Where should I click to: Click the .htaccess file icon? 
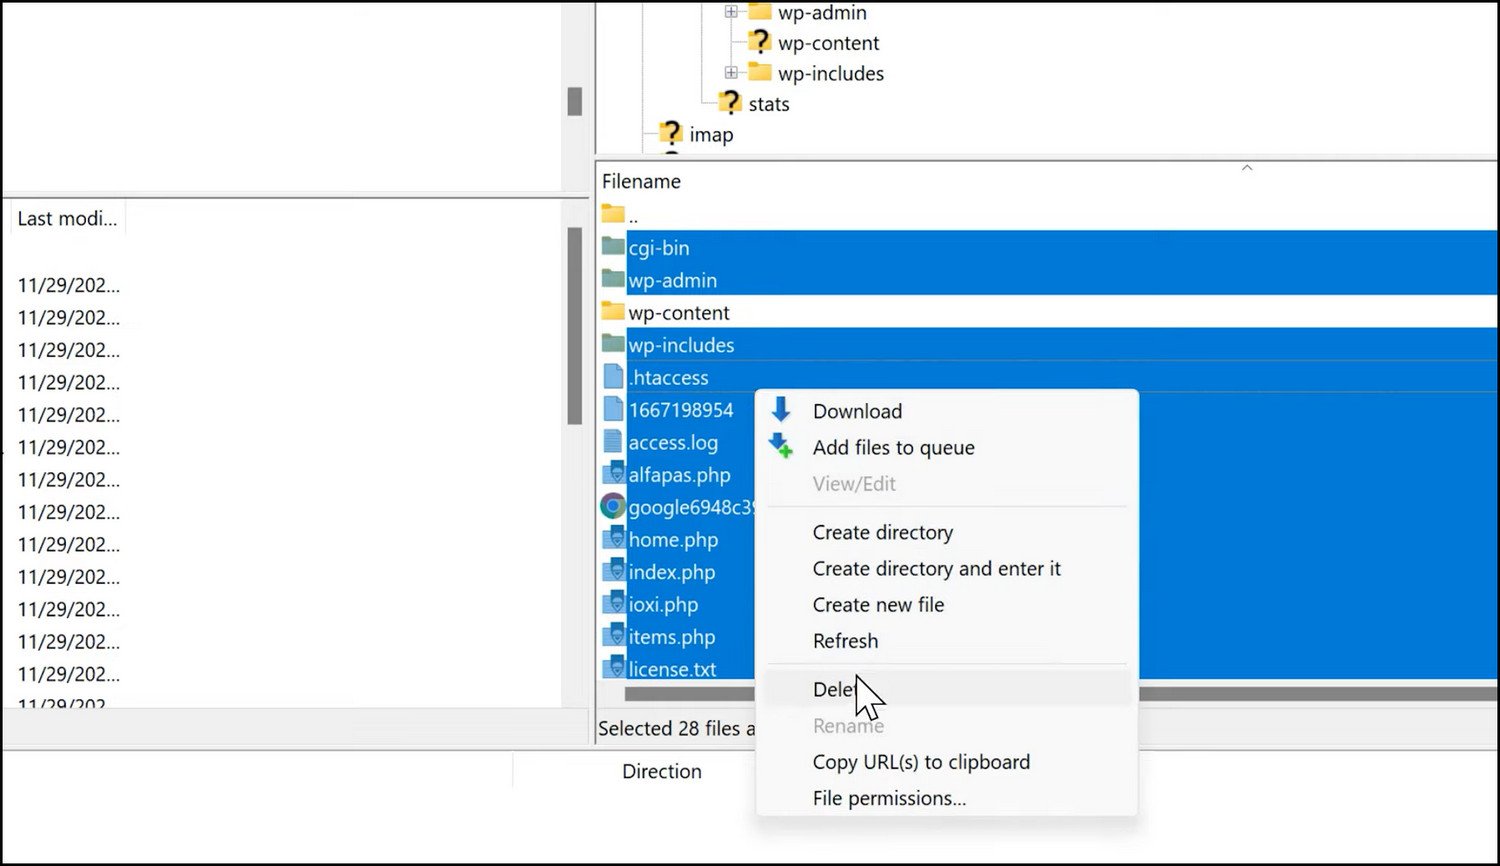tap(613, 377)
